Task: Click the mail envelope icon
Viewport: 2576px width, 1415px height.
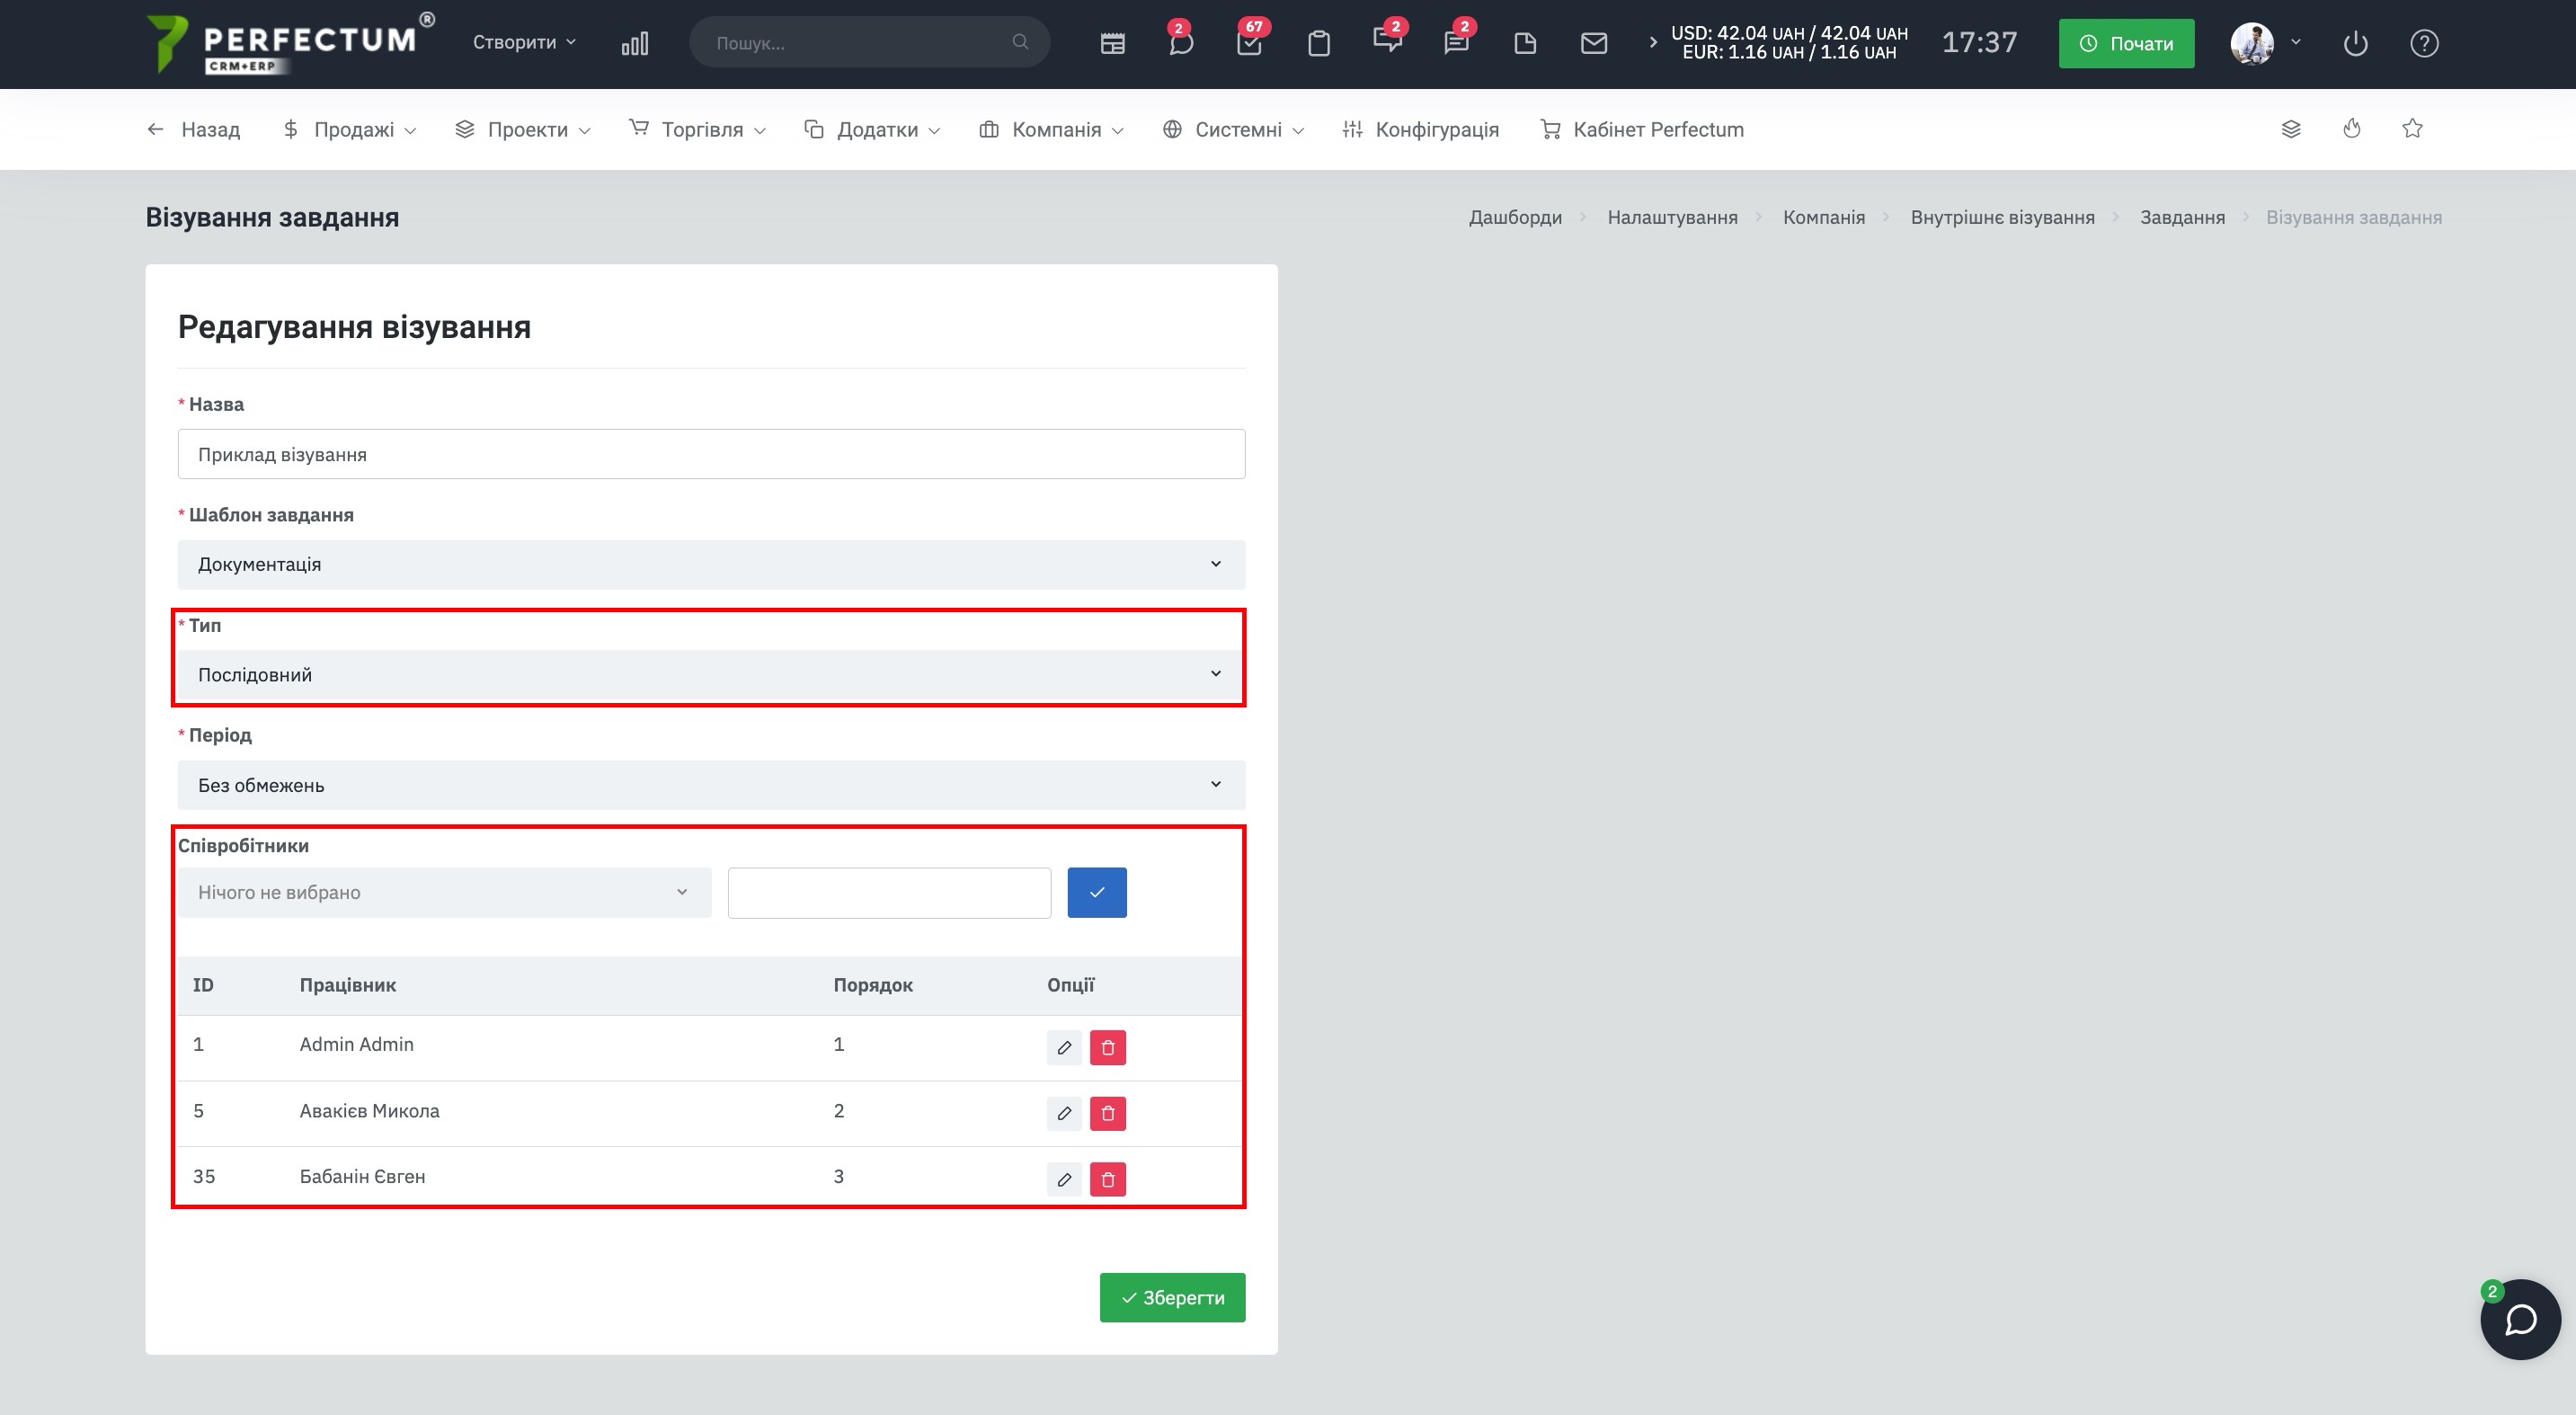Action: (x=1593, y=43)
